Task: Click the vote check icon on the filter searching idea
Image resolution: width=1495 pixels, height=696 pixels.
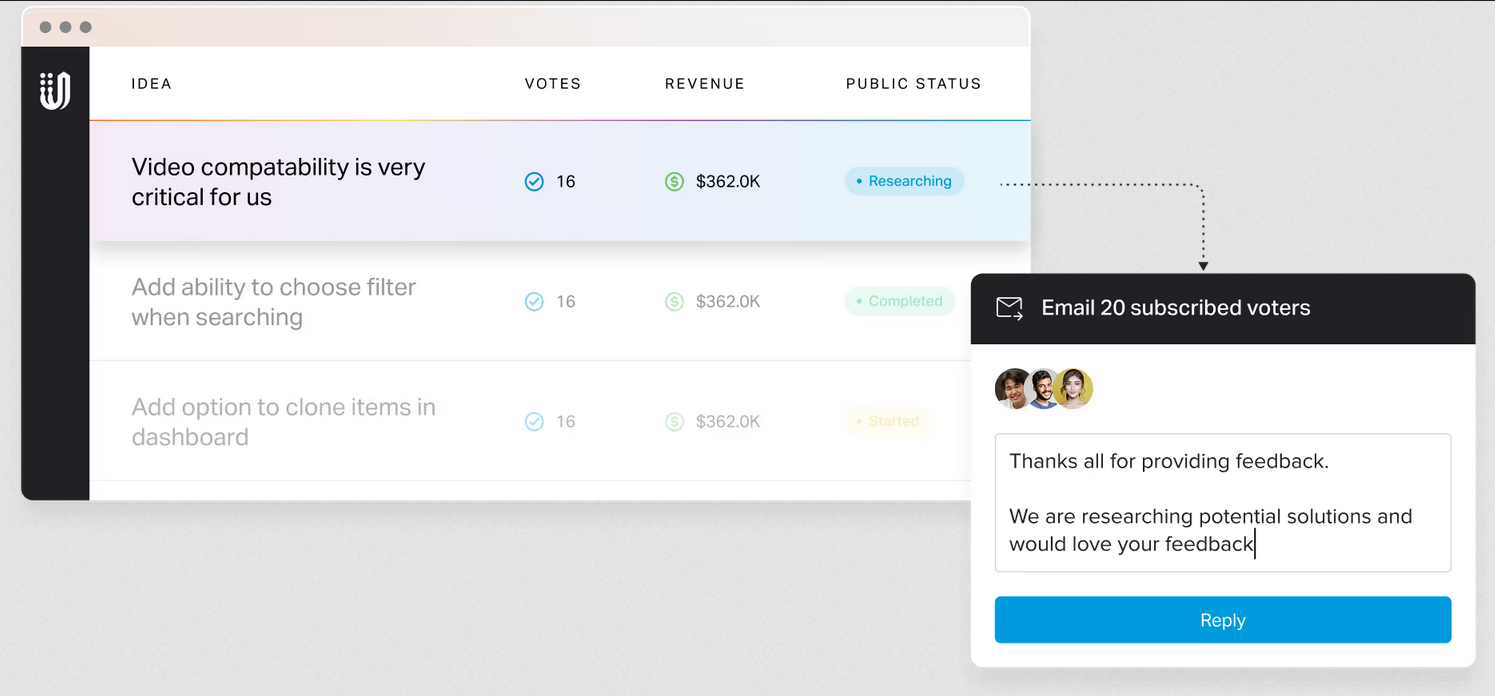Action: (534, 301)
